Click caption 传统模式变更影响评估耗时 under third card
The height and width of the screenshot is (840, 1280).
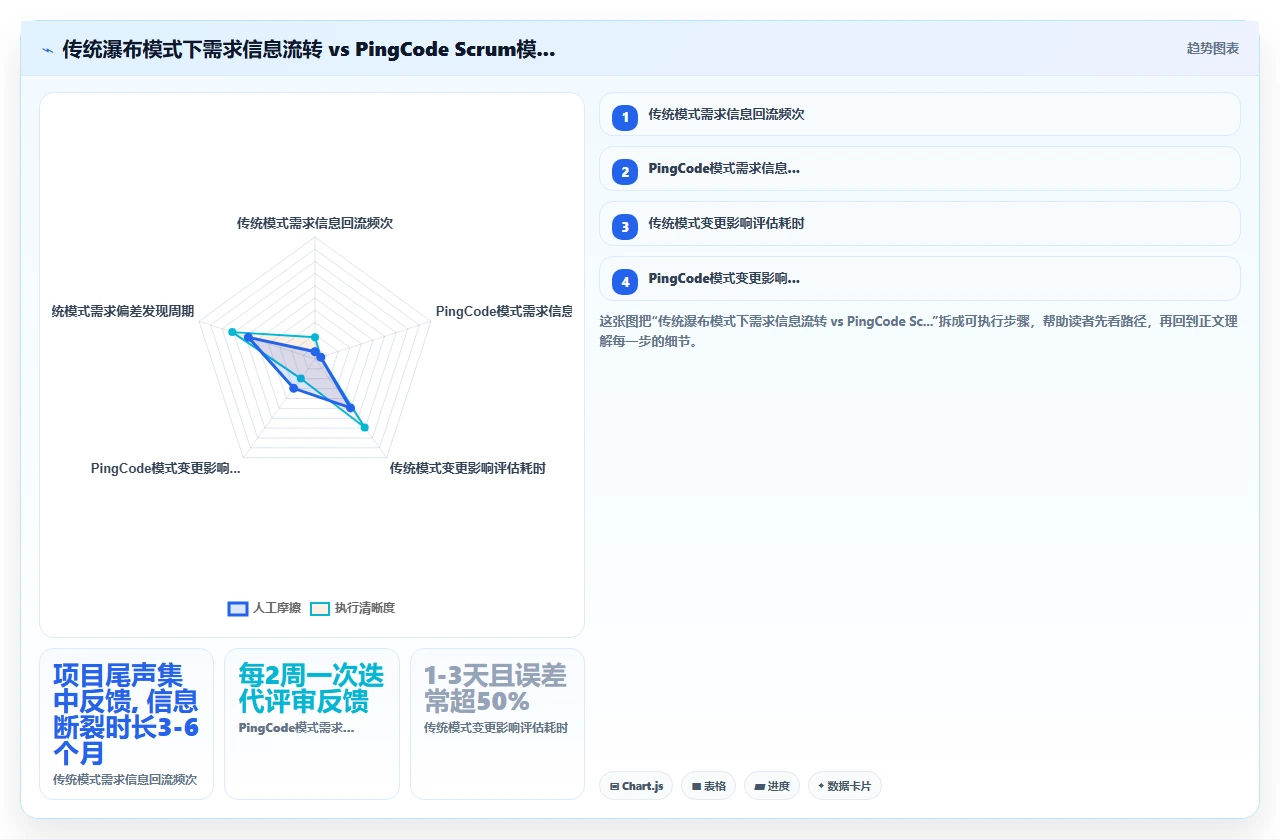496,728
